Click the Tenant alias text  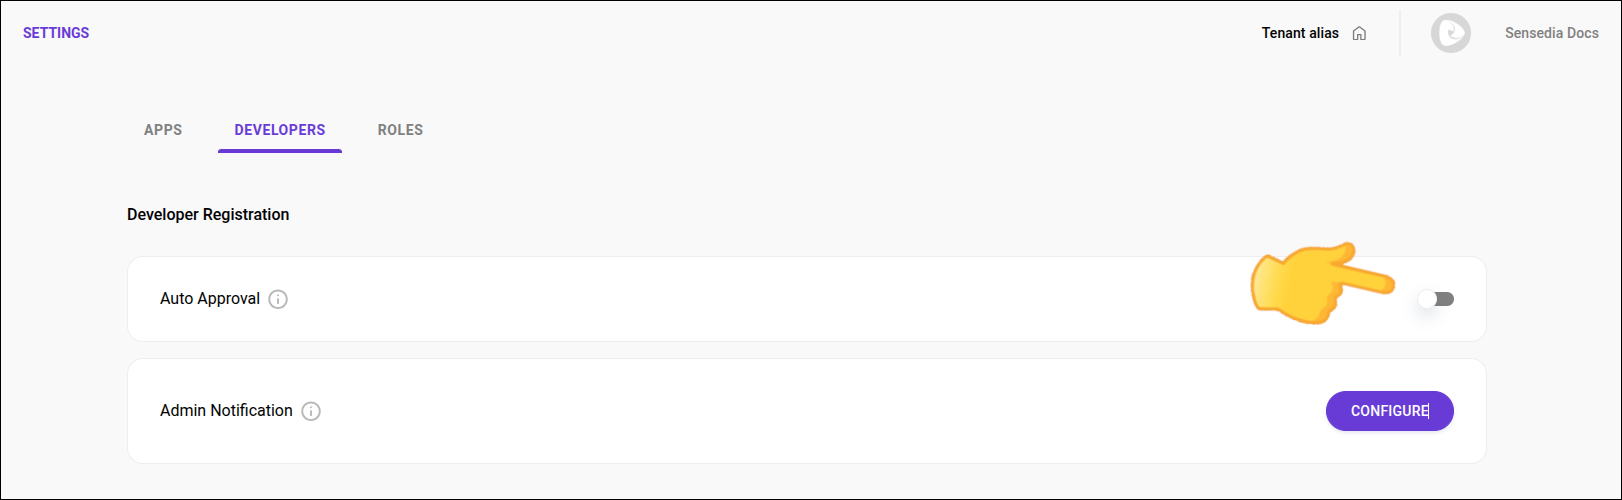tap(1299, 33)
